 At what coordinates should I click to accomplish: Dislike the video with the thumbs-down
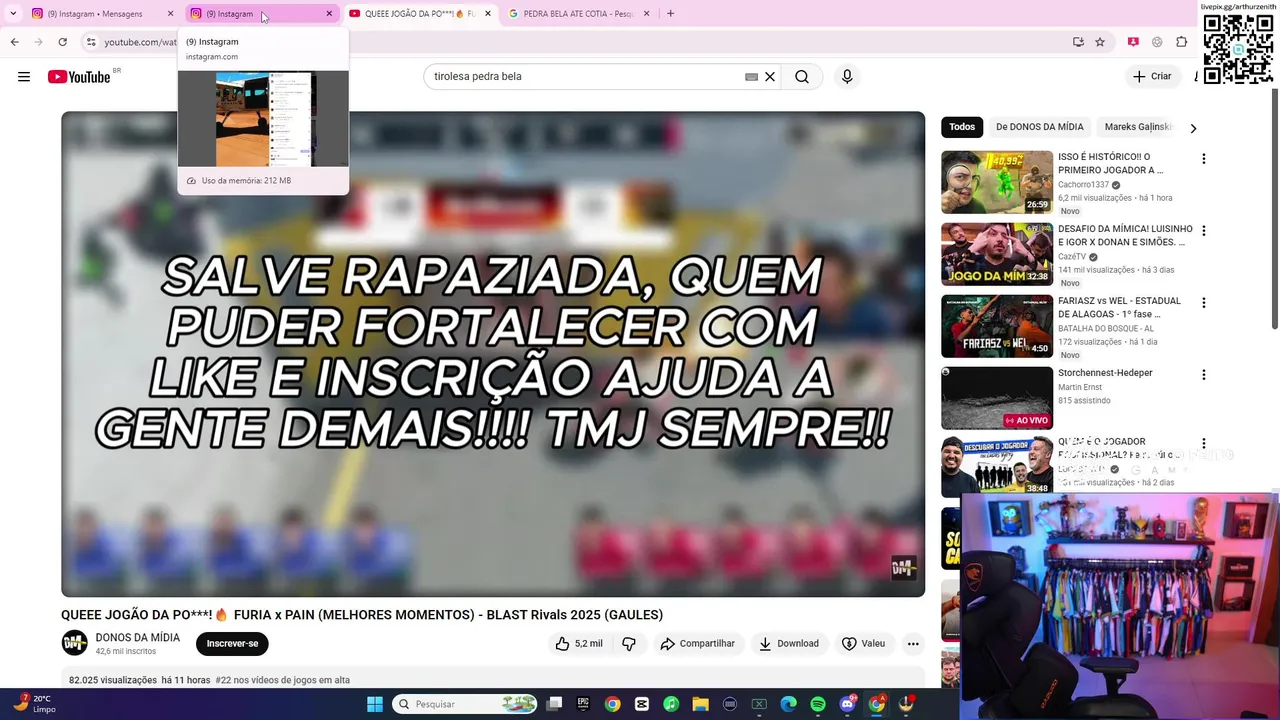[x=629, y=644]
